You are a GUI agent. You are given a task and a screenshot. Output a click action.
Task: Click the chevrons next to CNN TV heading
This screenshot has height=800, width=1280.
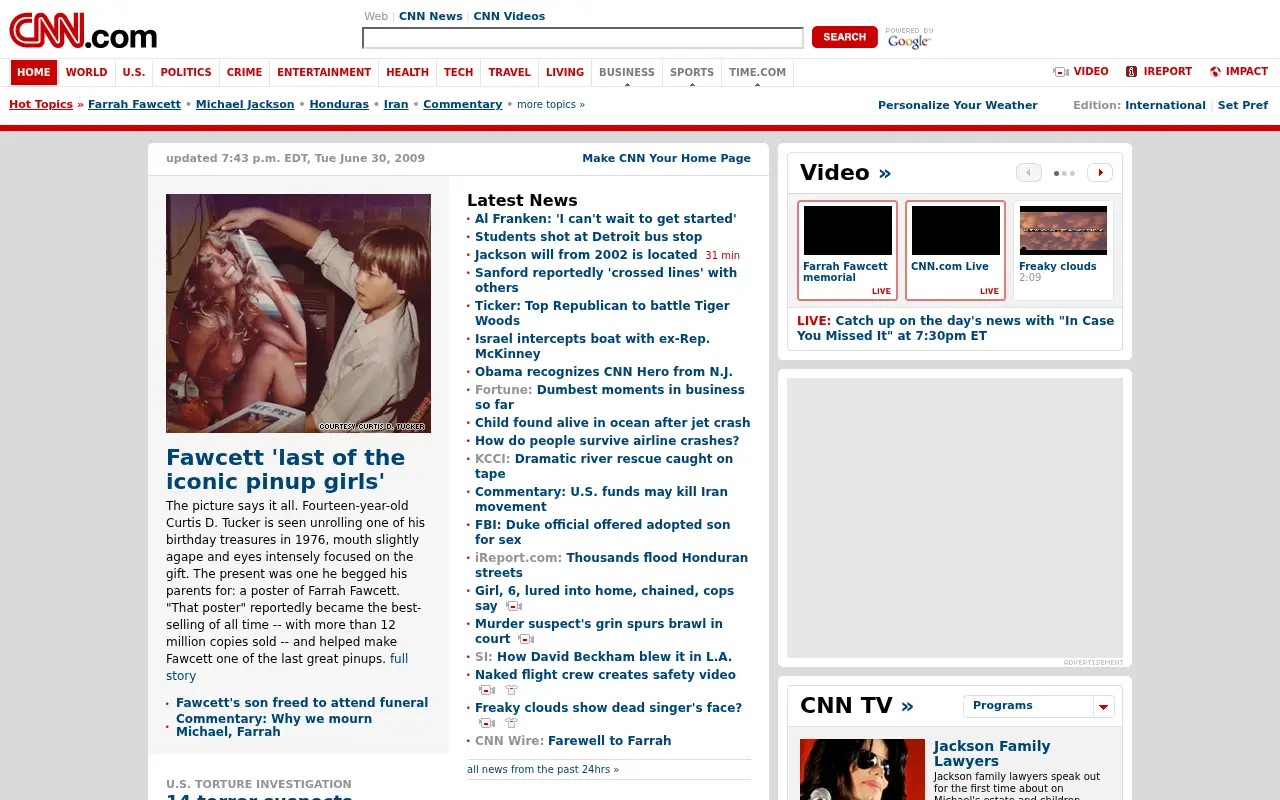click(907, 707)
